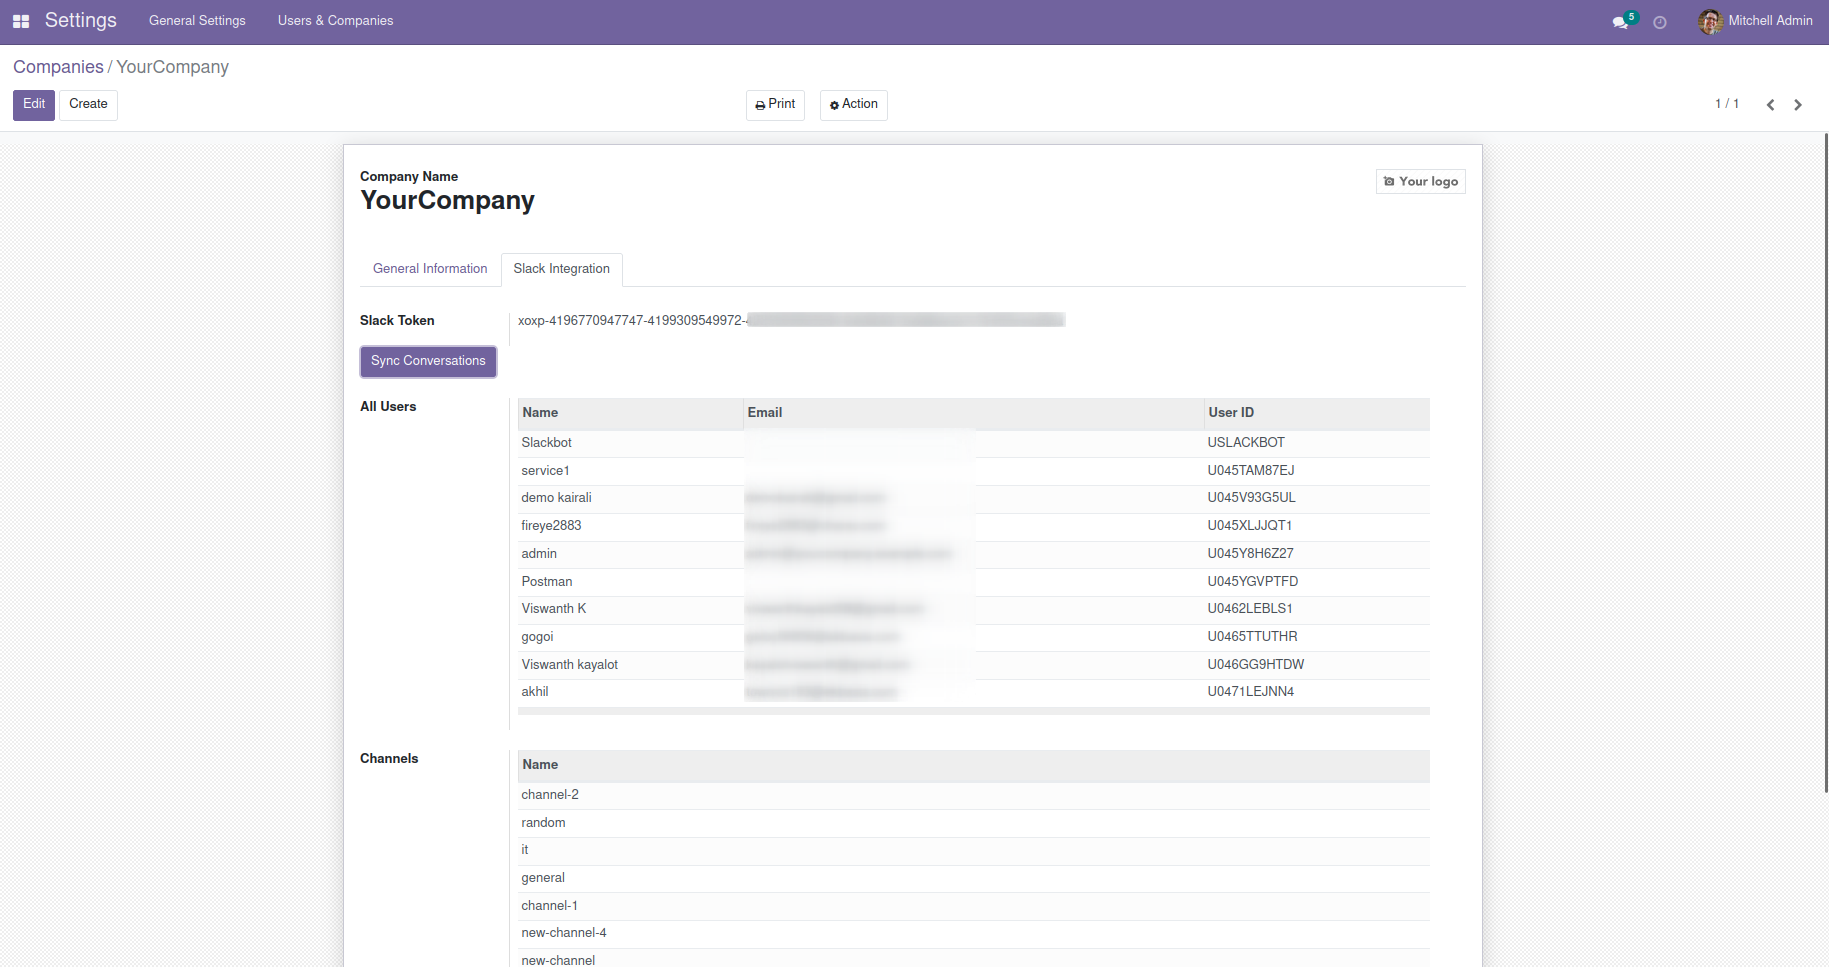Open the Action dropdown menu
The height and width of the screenshot is (967, 1829).
click(853, 105)
